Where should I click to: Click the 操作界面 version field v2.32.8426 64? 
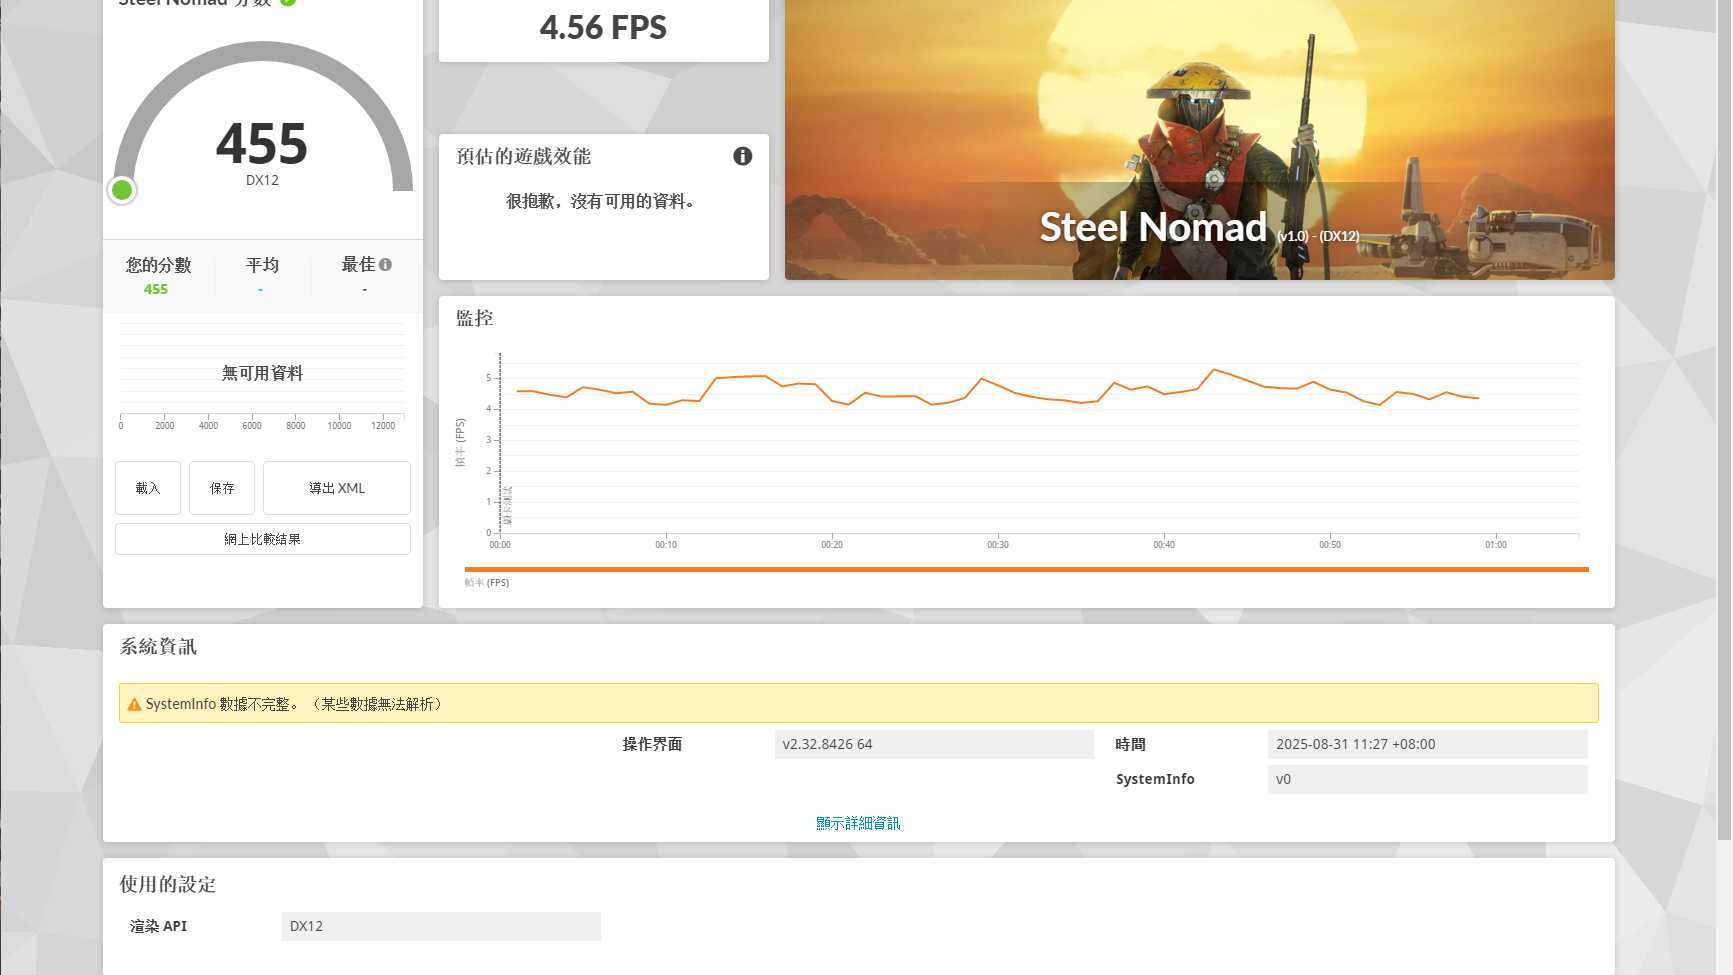pyautogui.click(x=934, y=744)
